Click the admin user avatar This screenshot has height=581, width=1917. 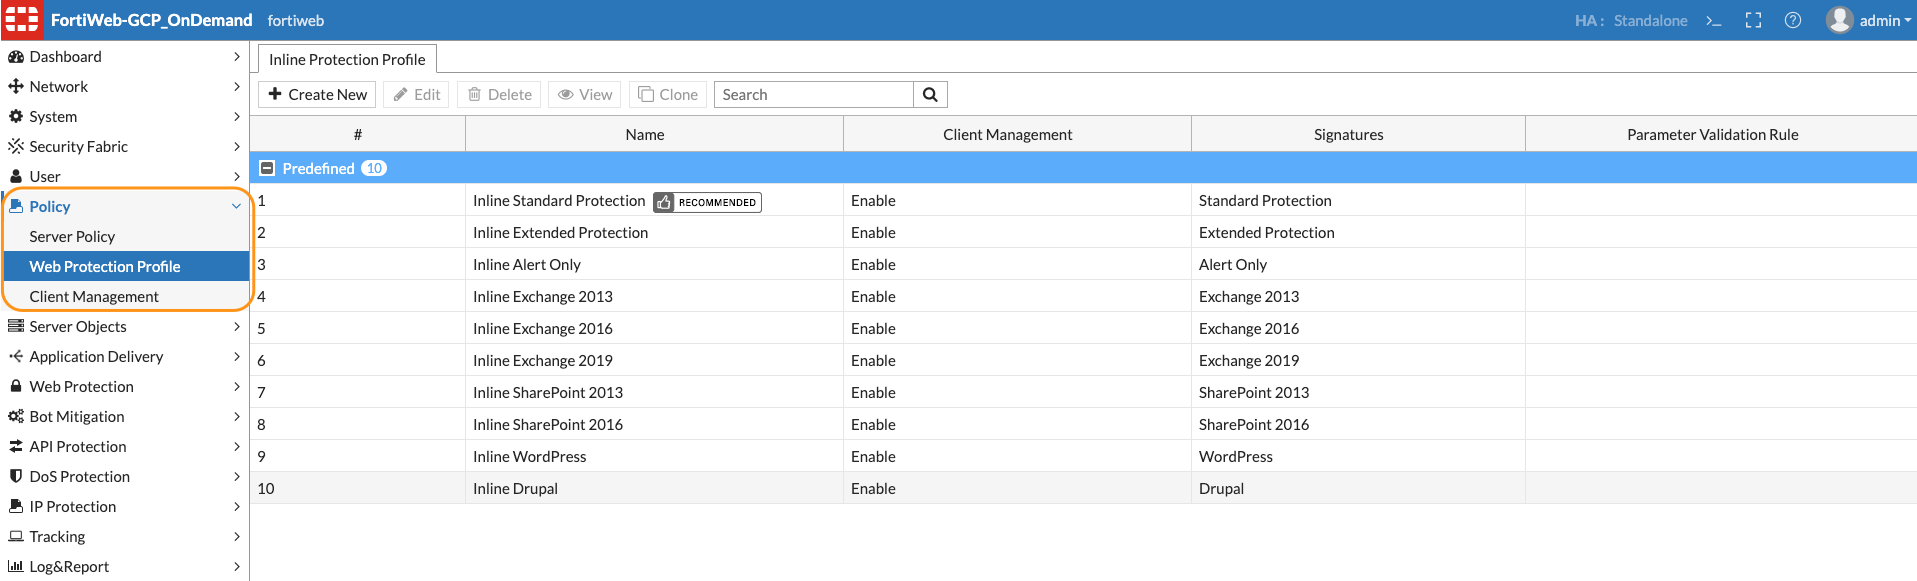tap(1840, 20)
